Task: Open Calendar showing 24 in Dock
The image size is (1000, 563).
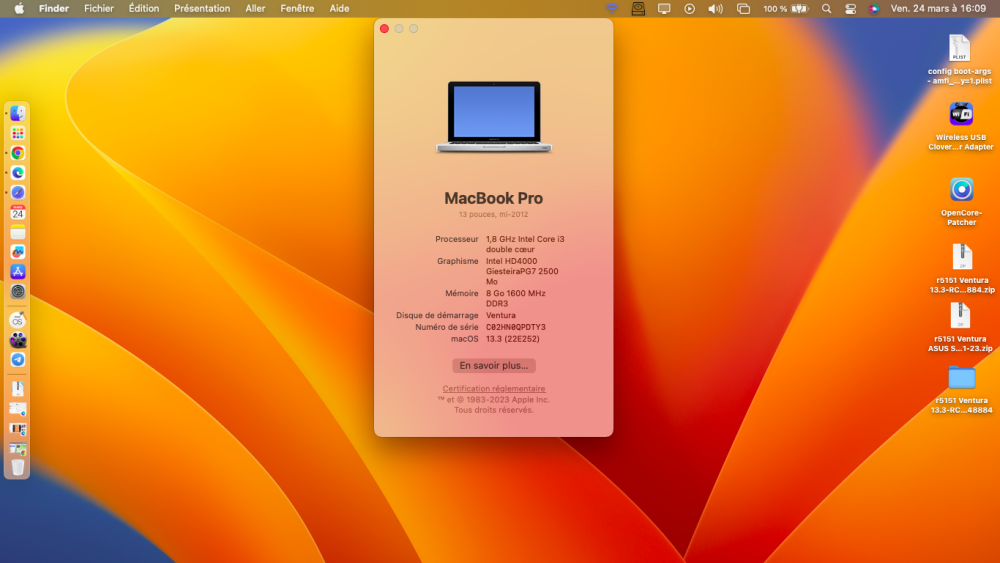Action: click(18, 212)
